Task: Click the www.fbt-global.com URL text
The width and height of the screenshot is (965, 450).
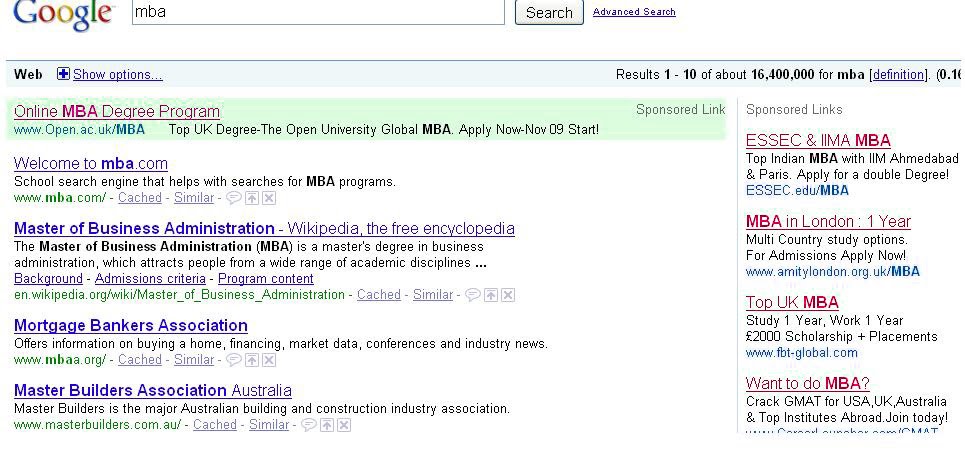Action: click(x=801, y=353)
